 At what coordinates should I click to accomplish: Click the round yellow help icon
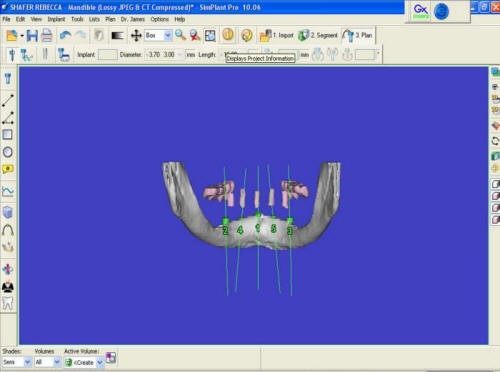coord(247,35)
